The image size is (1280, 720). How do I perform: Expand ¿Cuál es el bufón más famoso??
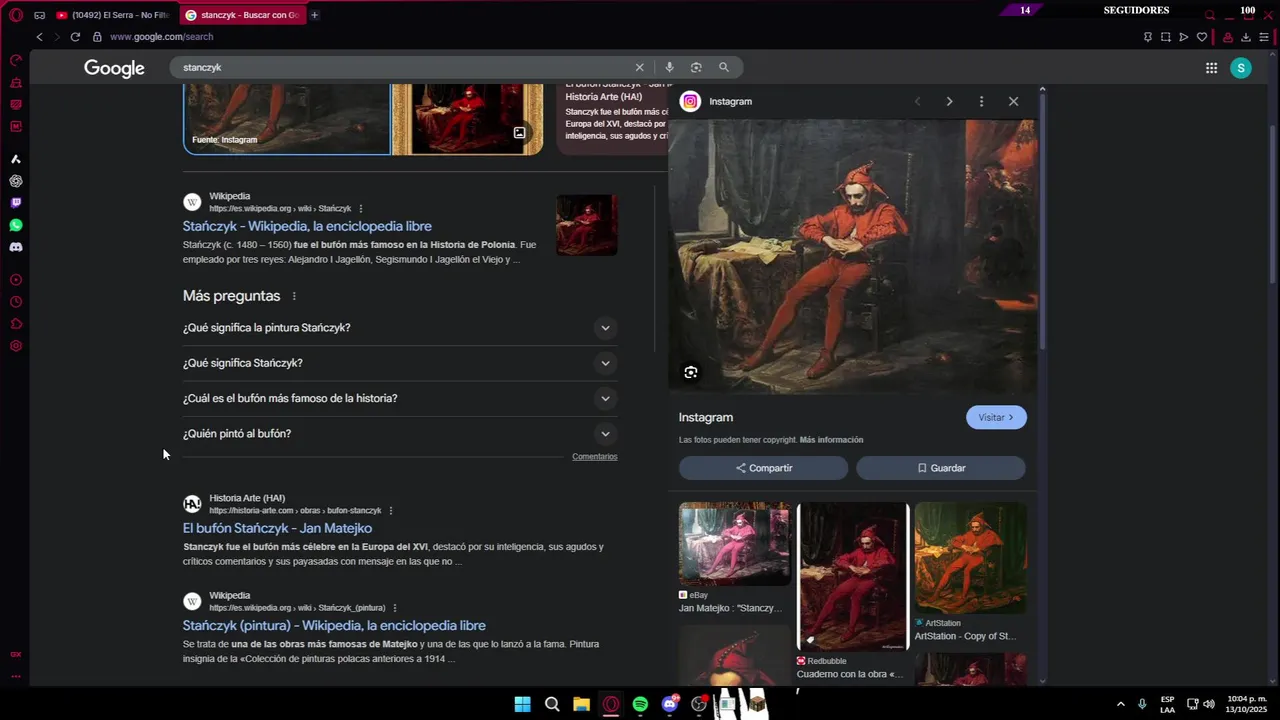click(x=400, y=398)
